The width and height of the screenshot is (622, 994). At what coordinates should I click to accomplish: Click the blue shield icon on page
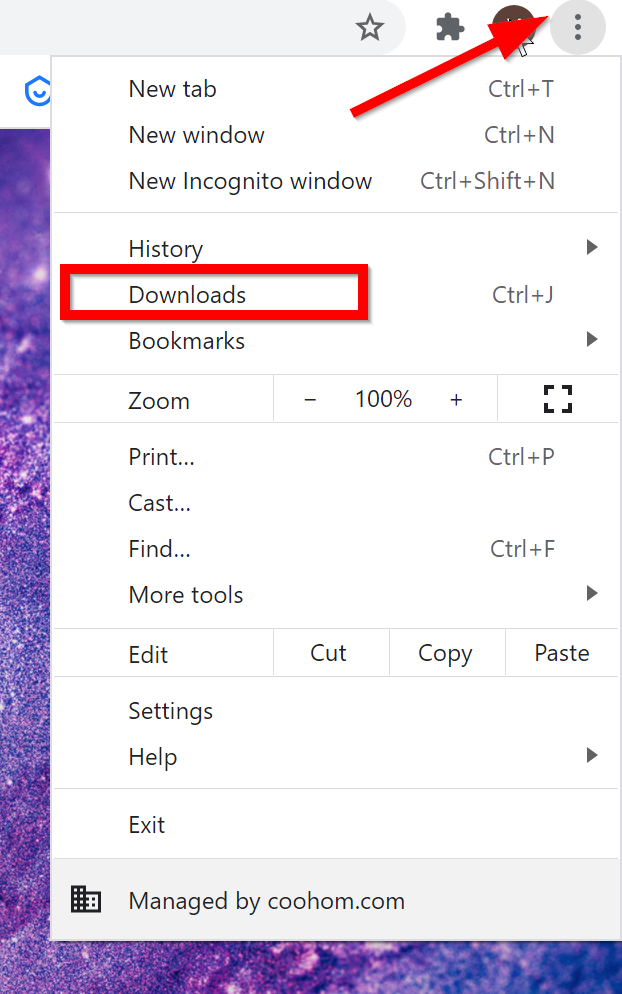point(37,92)
